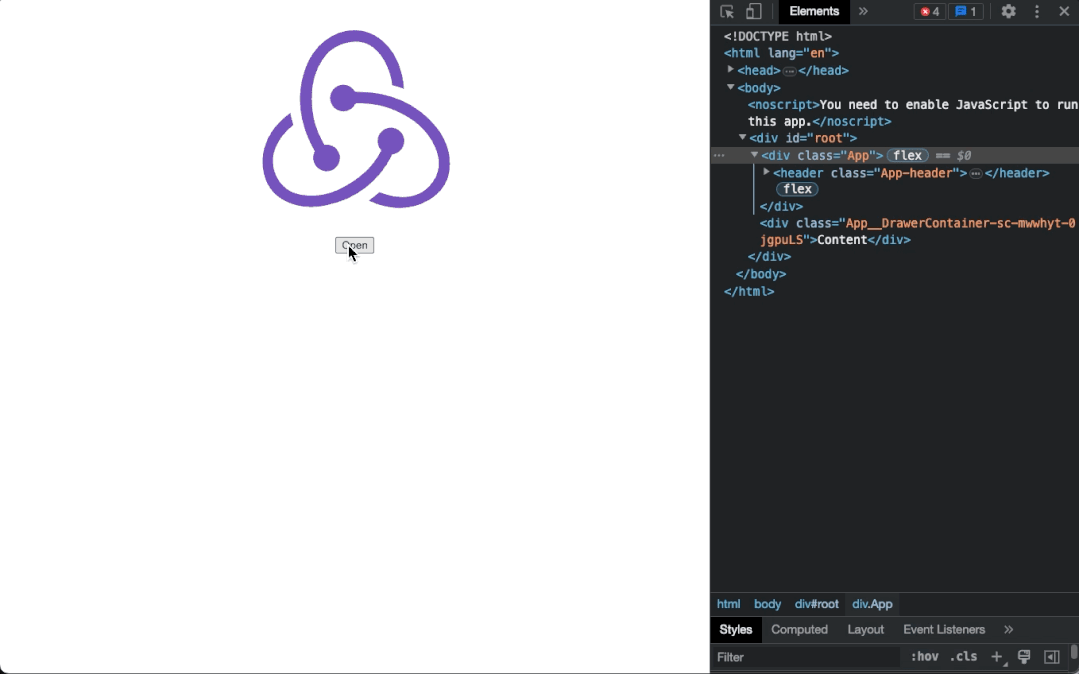The width and height of the screenshot is (1079, 674).
Task: Open the DevTools settings gear
Action: tap(1008, 12)
